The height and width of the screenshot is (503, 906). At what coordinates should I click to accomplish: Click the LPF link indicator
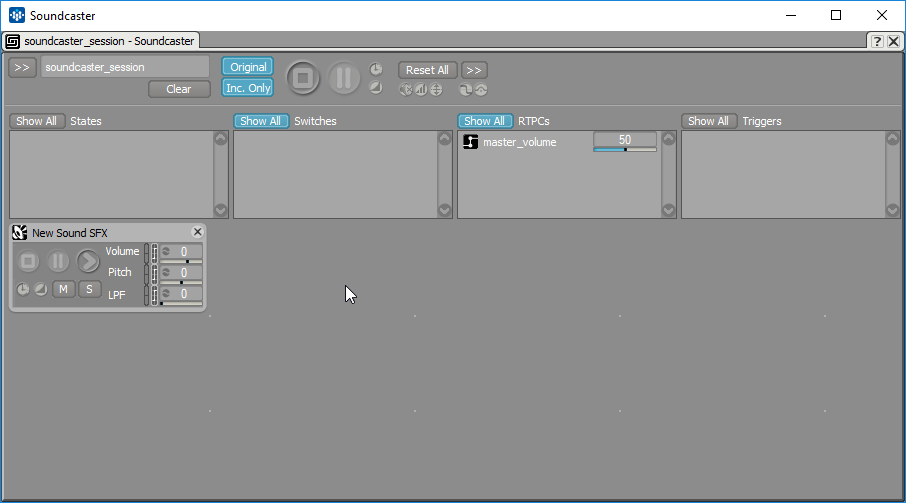pos(146,295)
